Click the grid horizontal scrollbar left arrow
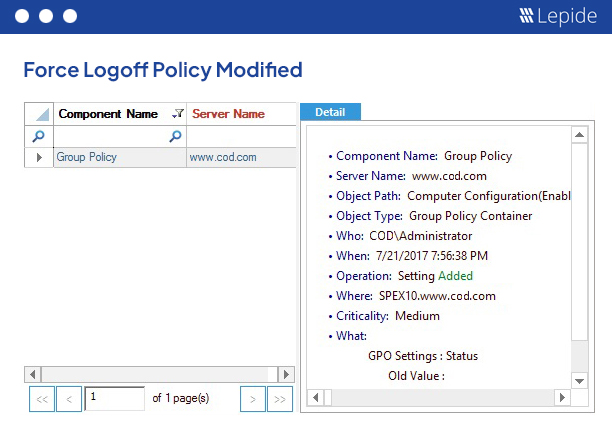612x430 pixels. [x=33, y=375]
